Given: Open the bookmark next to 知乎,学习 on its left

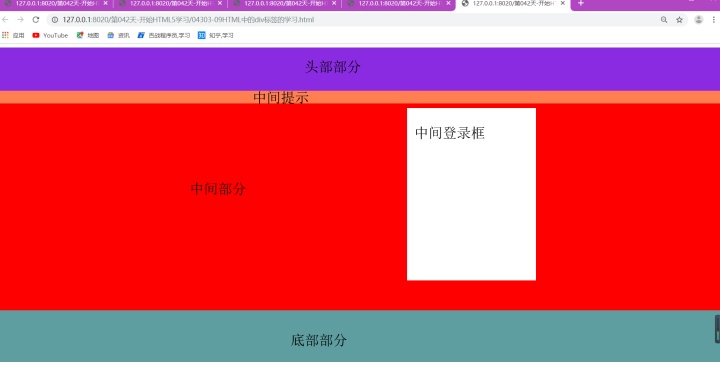Looking at the screenshot, I should (164, 35).
